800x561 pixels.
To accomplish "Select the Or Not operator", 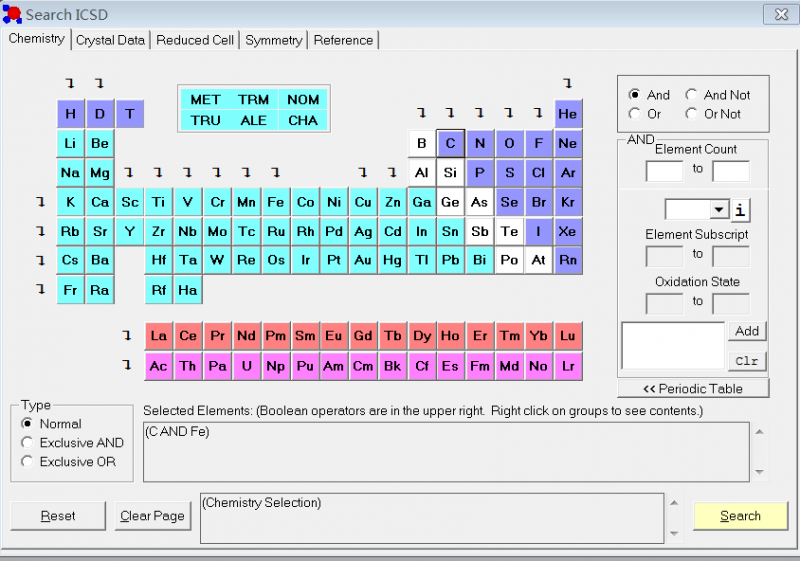I will [x=713, y=114].
